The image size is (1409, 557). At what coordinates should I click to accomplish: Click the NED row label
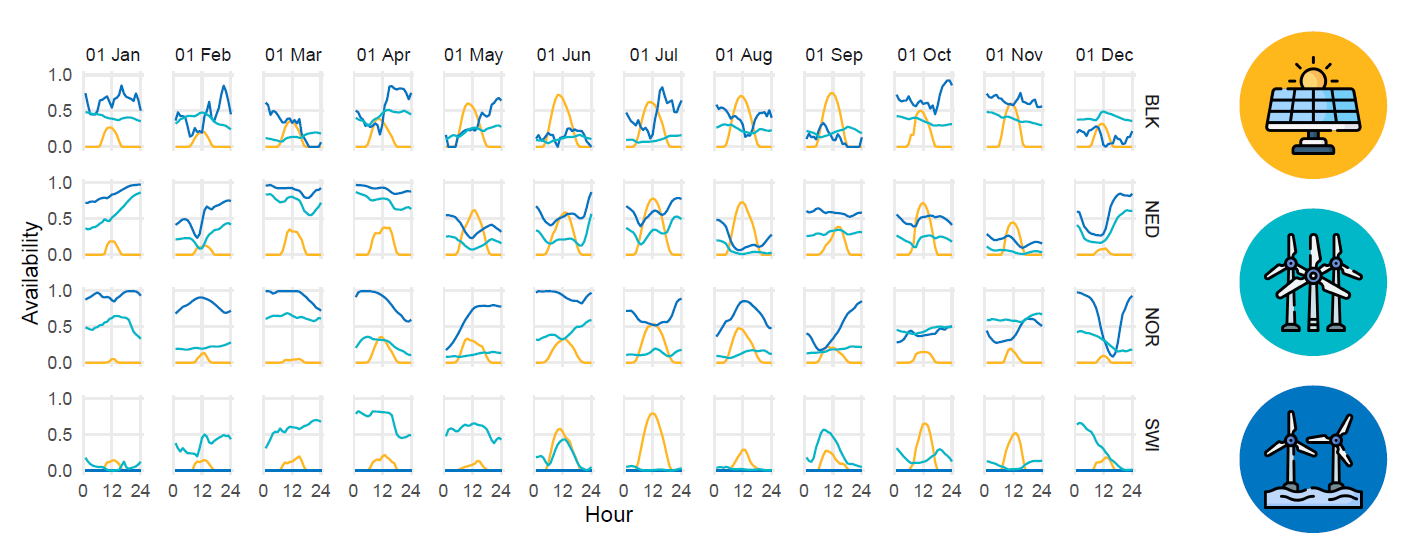[x=1151, y=219]
